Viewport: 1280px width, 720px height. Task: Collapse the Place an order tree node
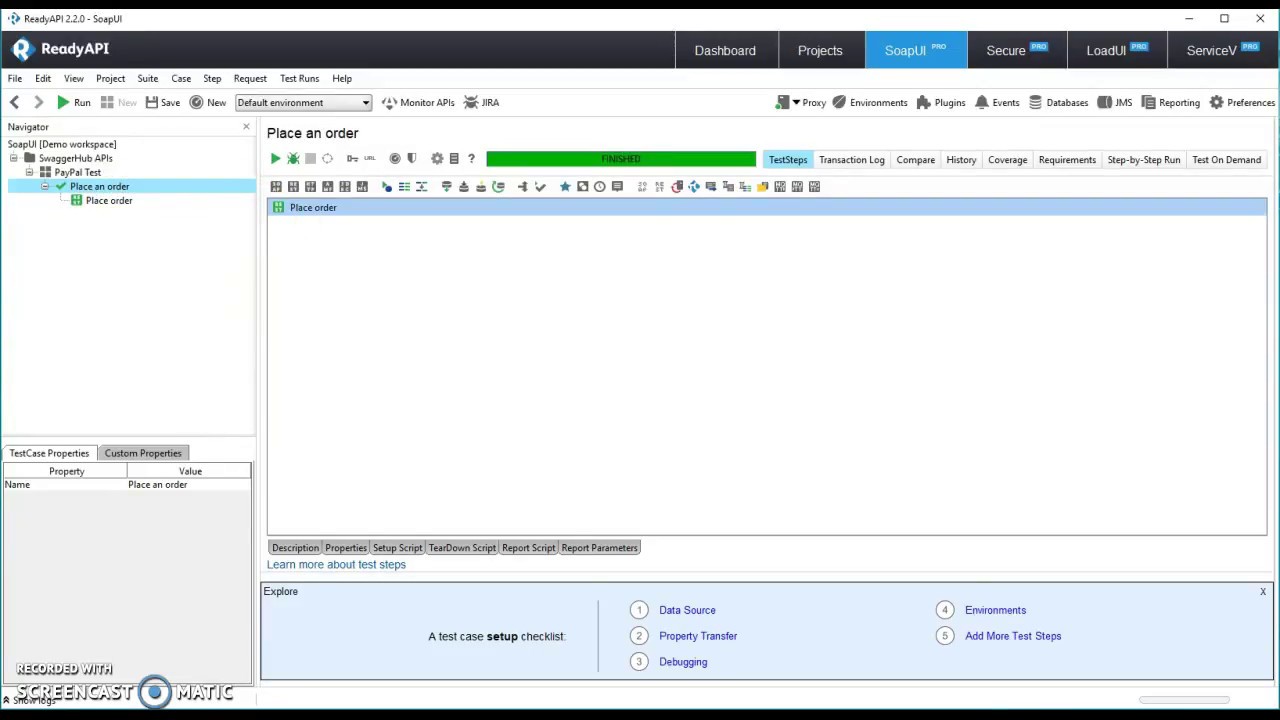[45, 186]
